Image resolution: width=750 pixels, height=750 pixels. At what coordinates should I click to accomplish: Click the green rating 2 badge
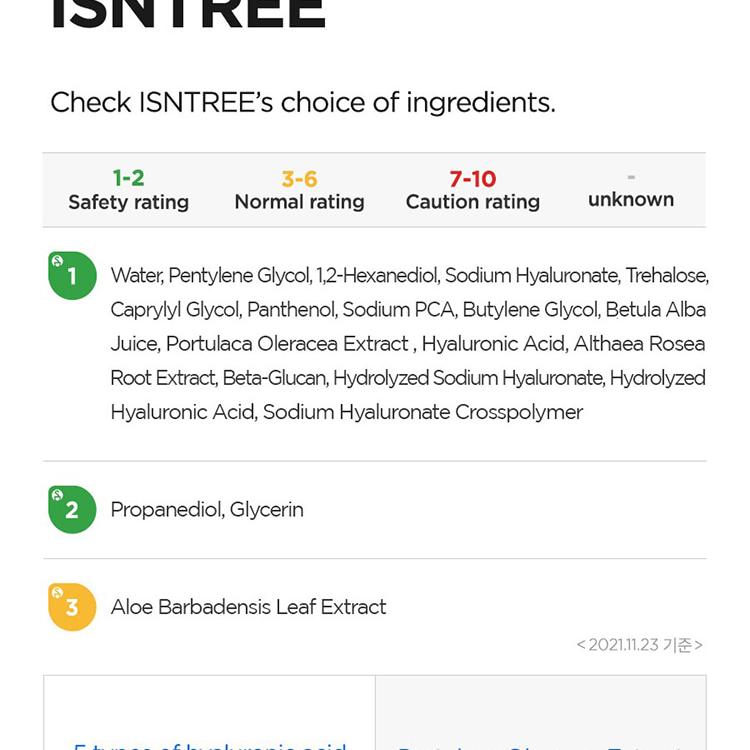72,509
